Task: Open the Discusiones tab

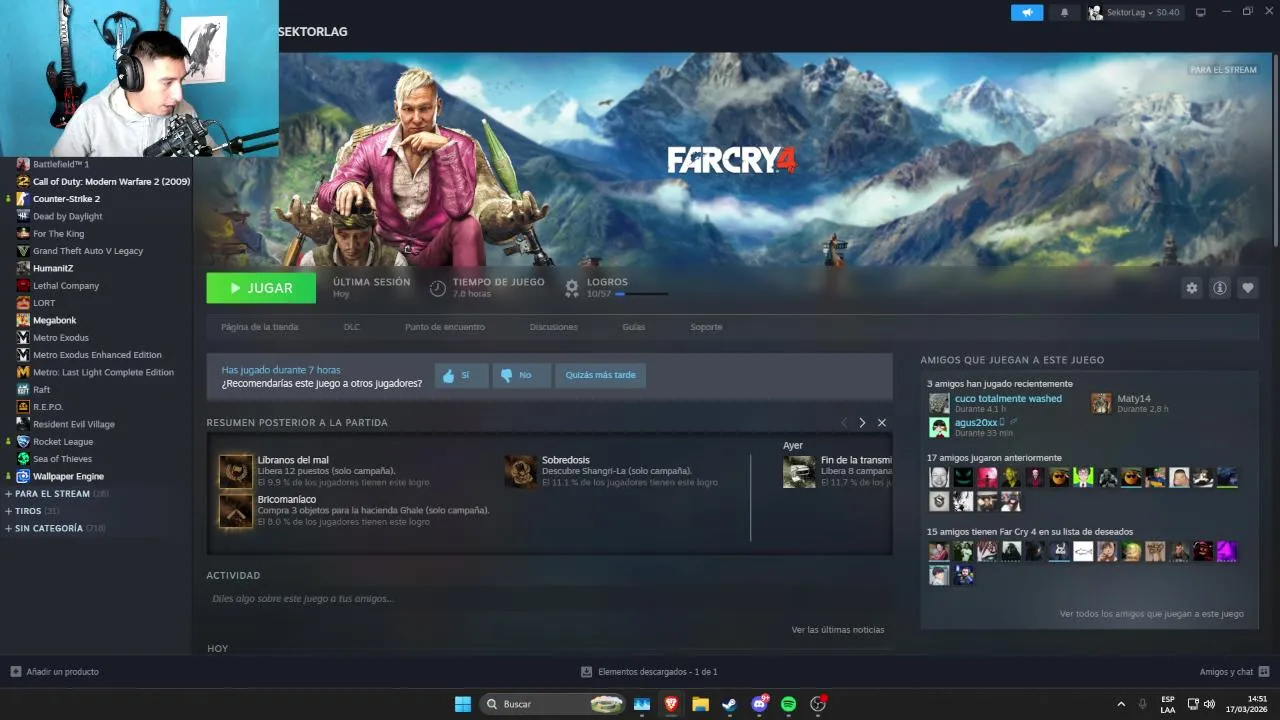Action: pos(554,327)
